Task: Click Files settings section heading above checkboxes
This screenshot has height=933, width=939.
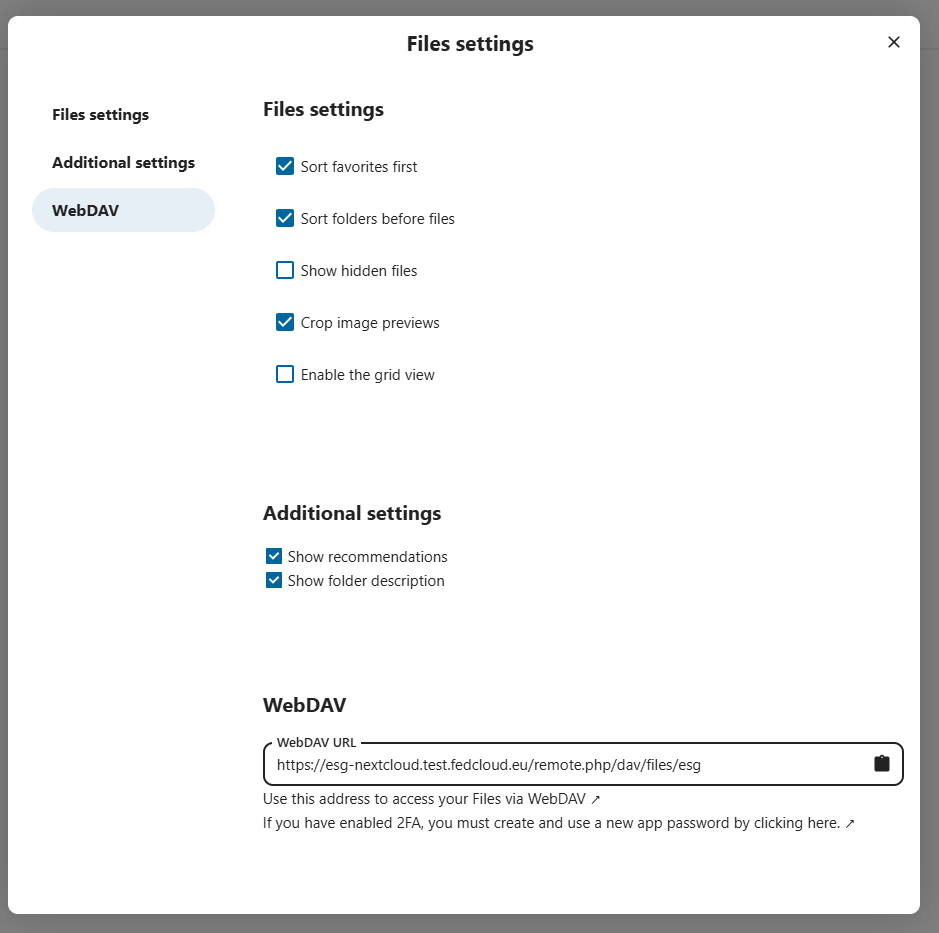Action: coord(323,110)
